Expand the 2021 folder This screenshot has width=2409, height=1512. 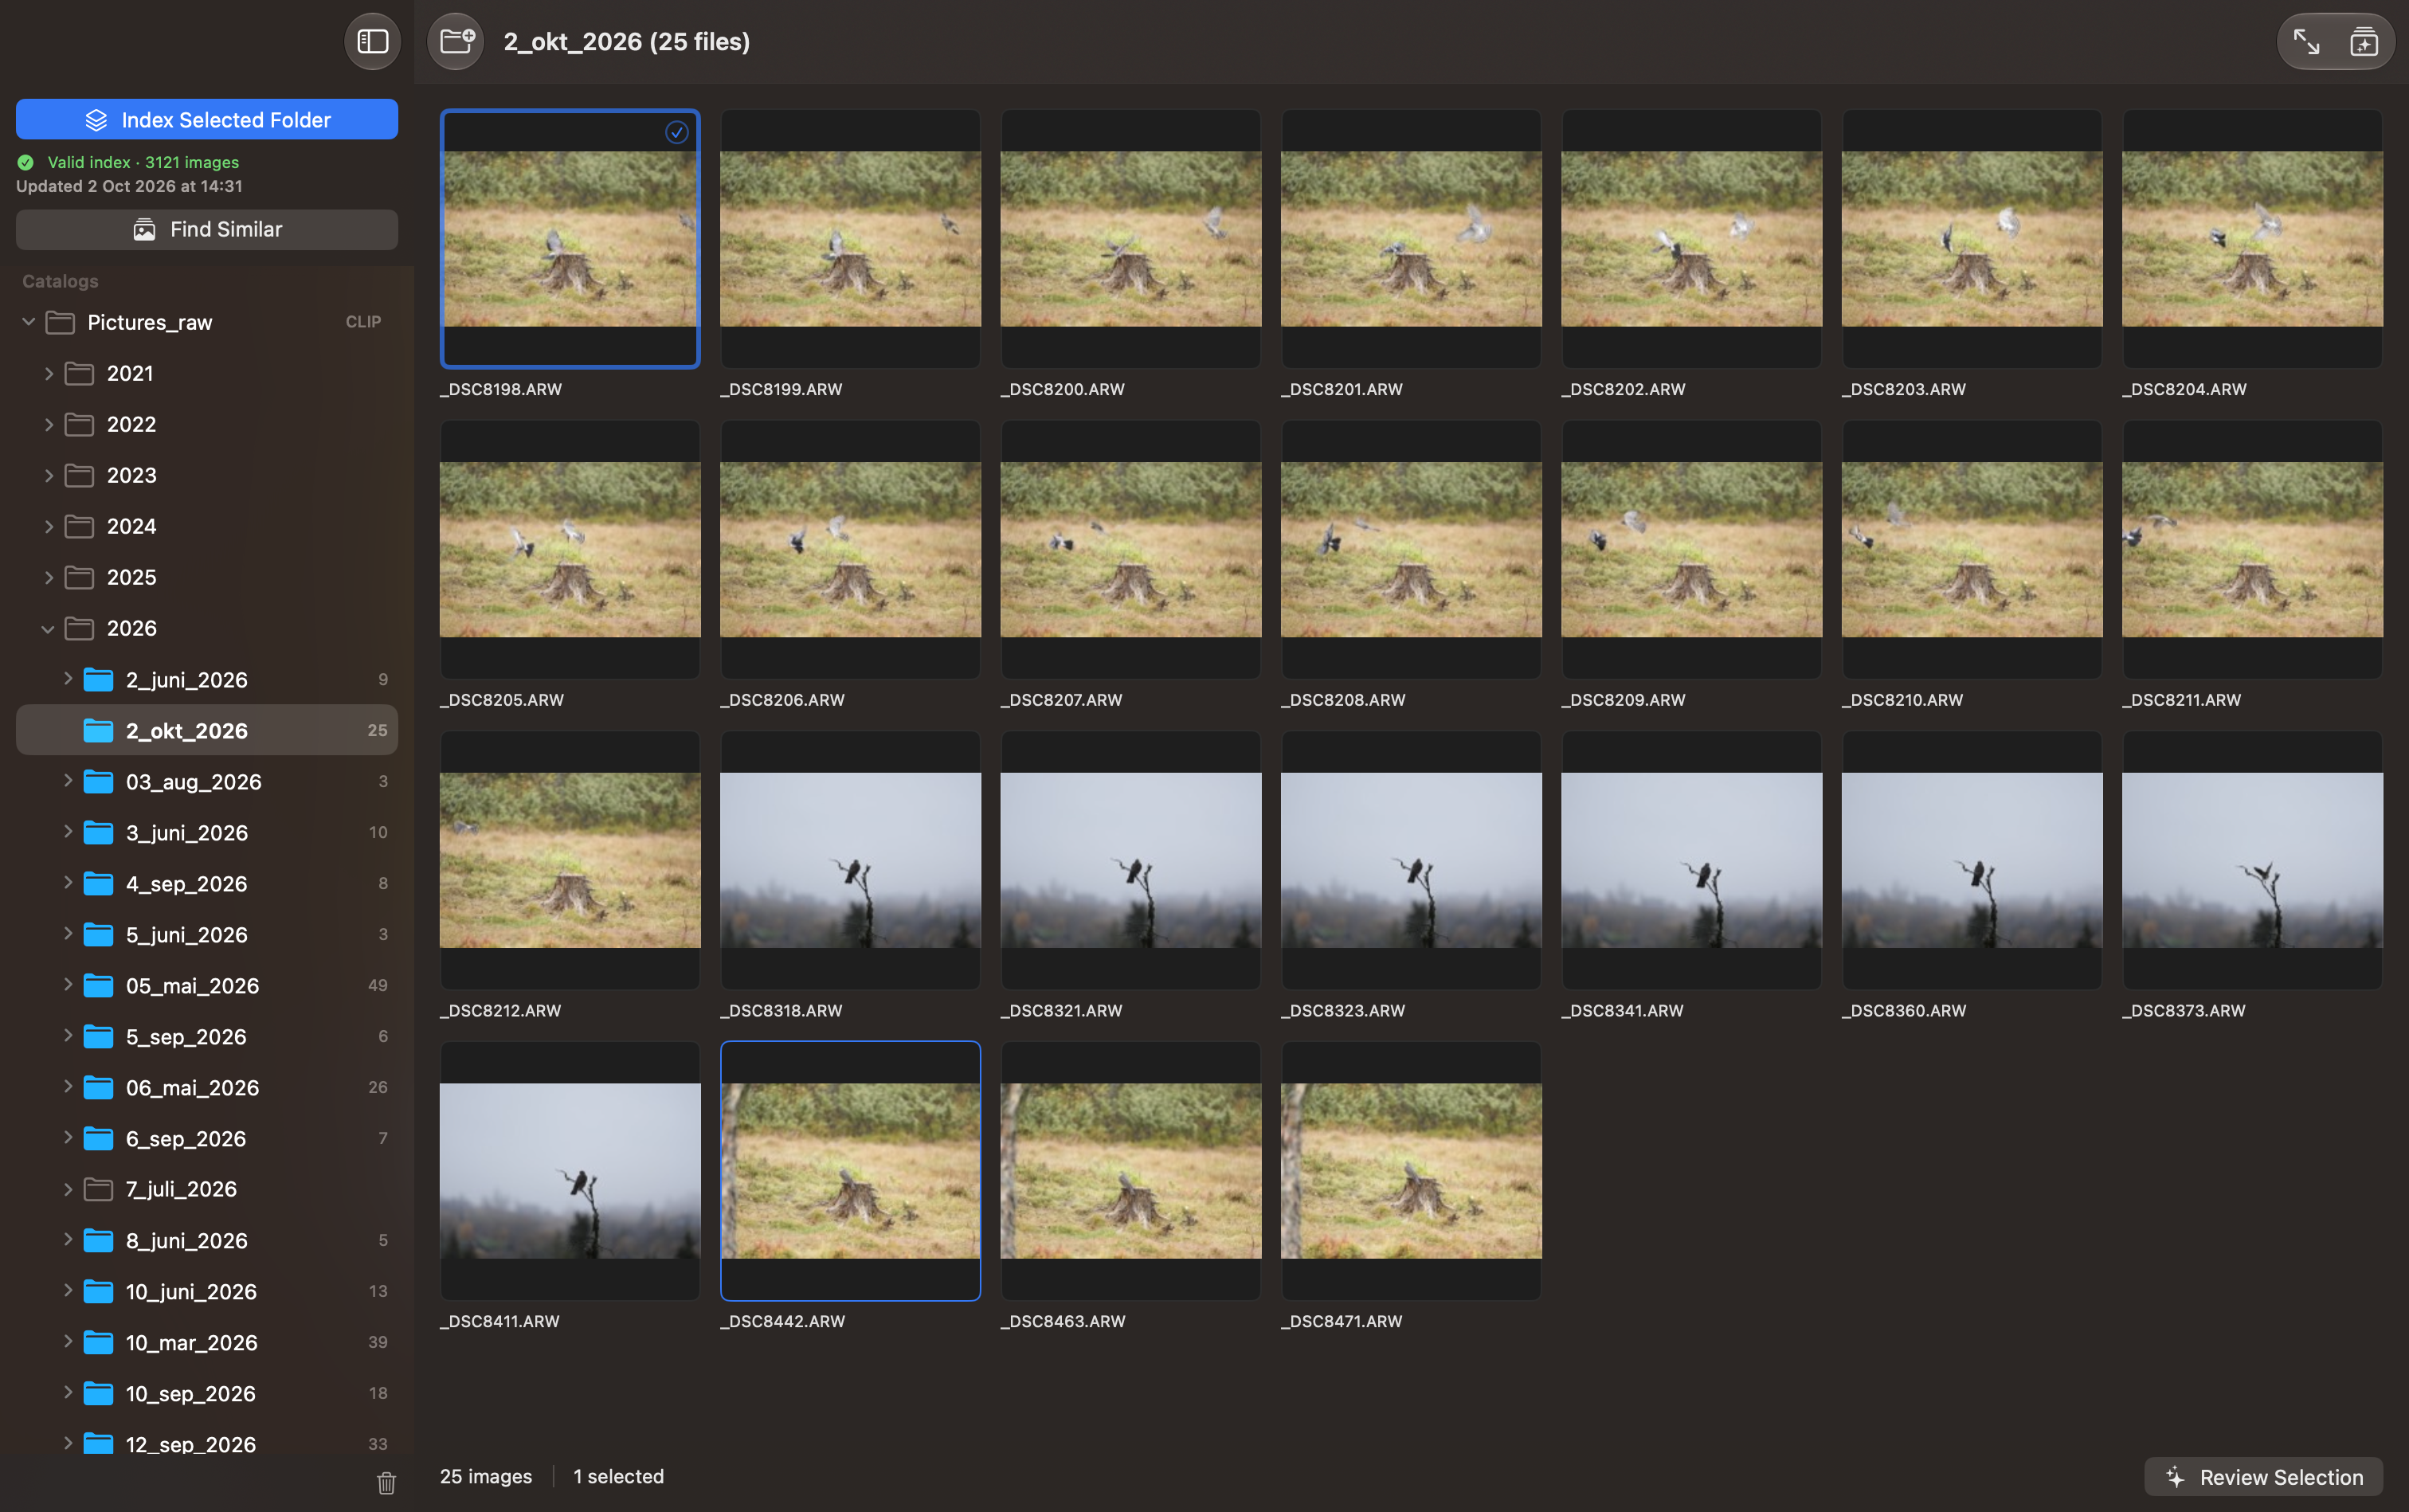[x=48, y=373]
